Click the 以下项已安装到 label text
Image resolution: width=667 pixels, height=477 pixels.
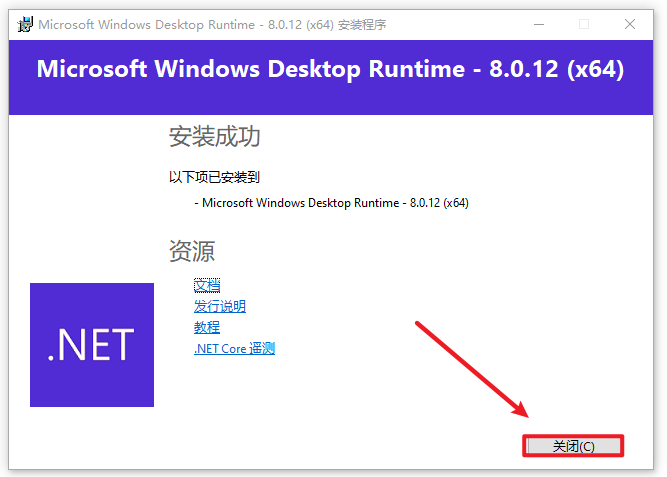pos(214,178)
